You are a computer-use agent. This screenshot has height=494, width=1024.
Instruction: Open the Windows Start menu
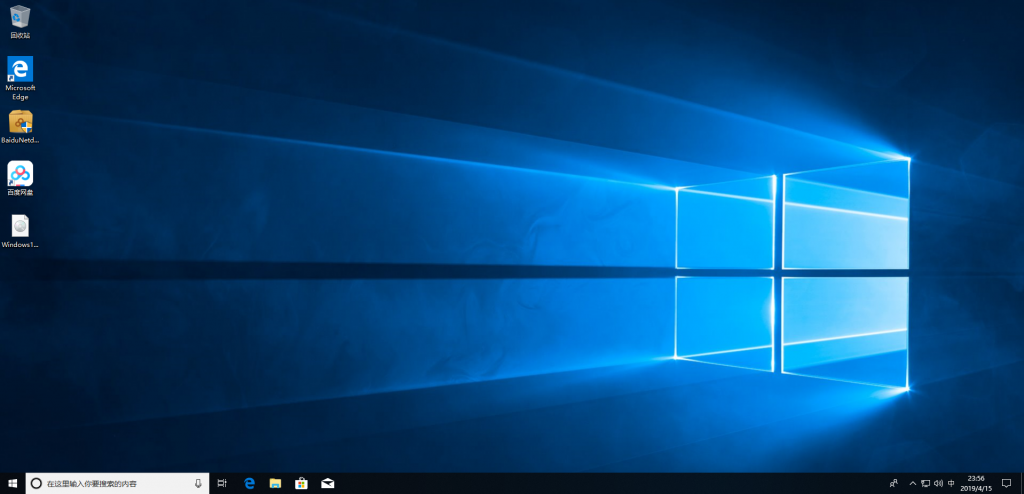coord(12,483)
